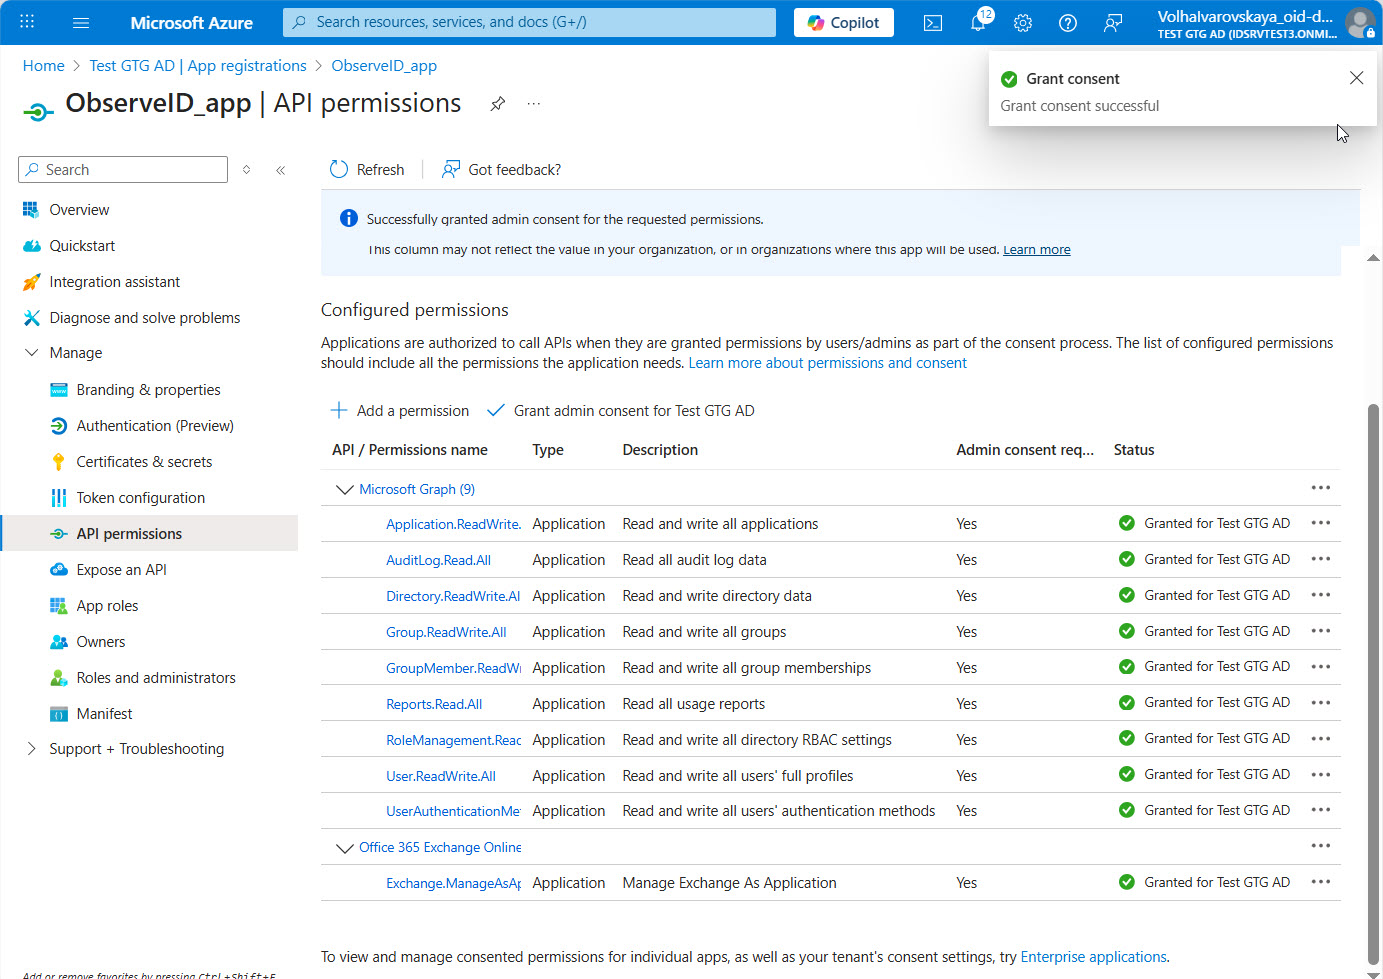The height and width of the screenshot is (979, 1383).
Task: Click the Copilot button
Action: click(x=843, y=23)
